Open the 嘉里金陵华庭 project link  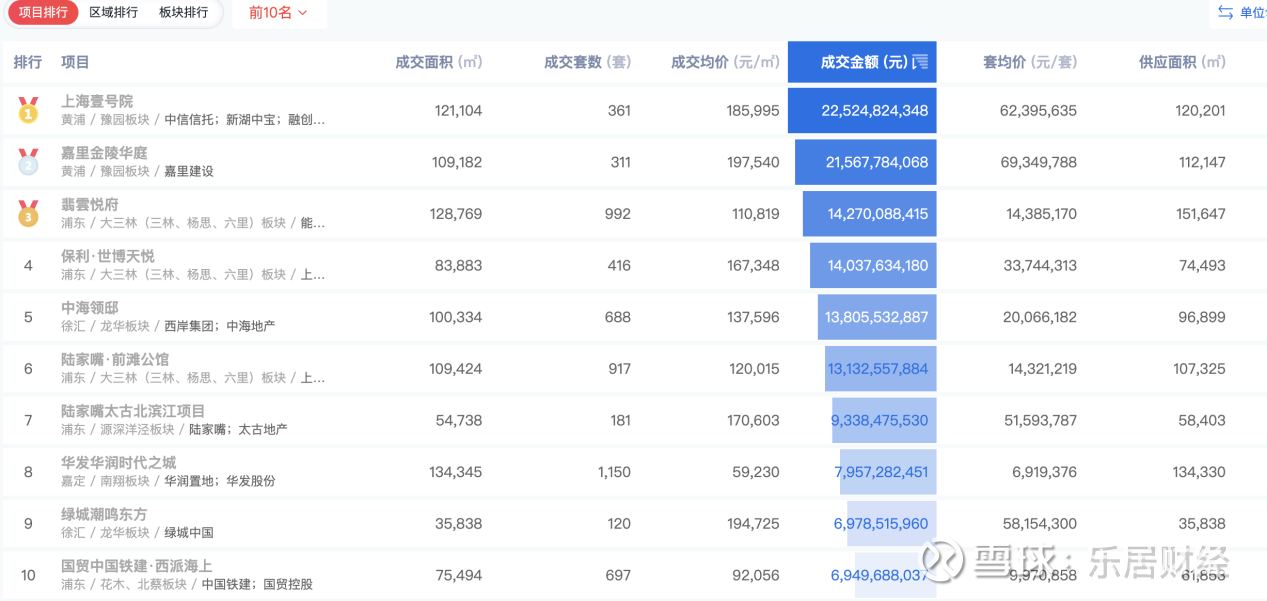click(104, 153)
